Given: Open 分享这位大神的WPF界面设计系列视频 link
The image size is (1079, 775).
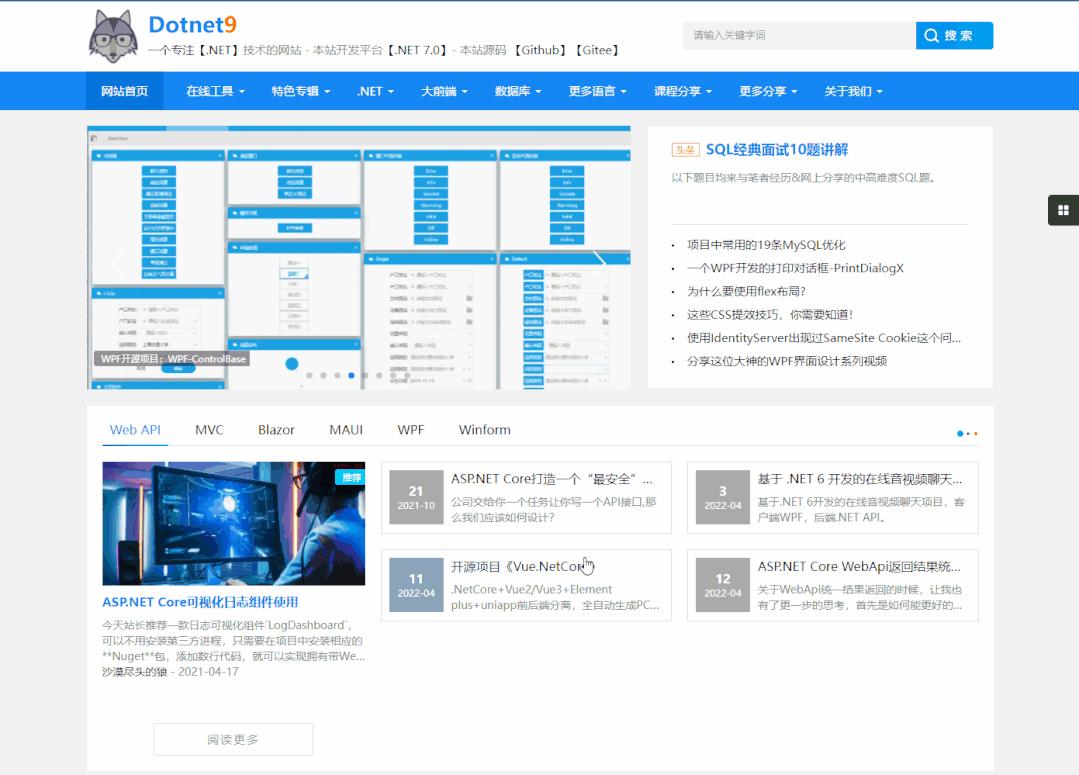Looking at the screenshot, I should click(x=787, y=361).
